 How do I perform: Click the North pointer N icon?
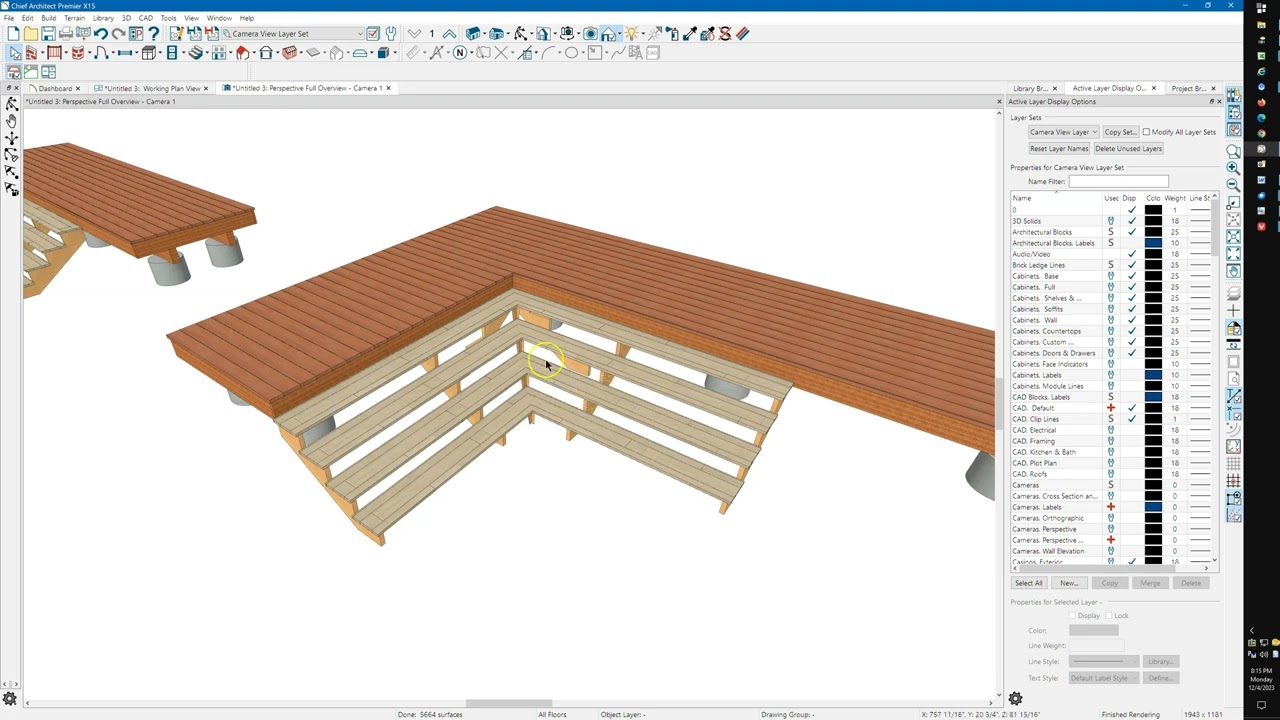459,52
